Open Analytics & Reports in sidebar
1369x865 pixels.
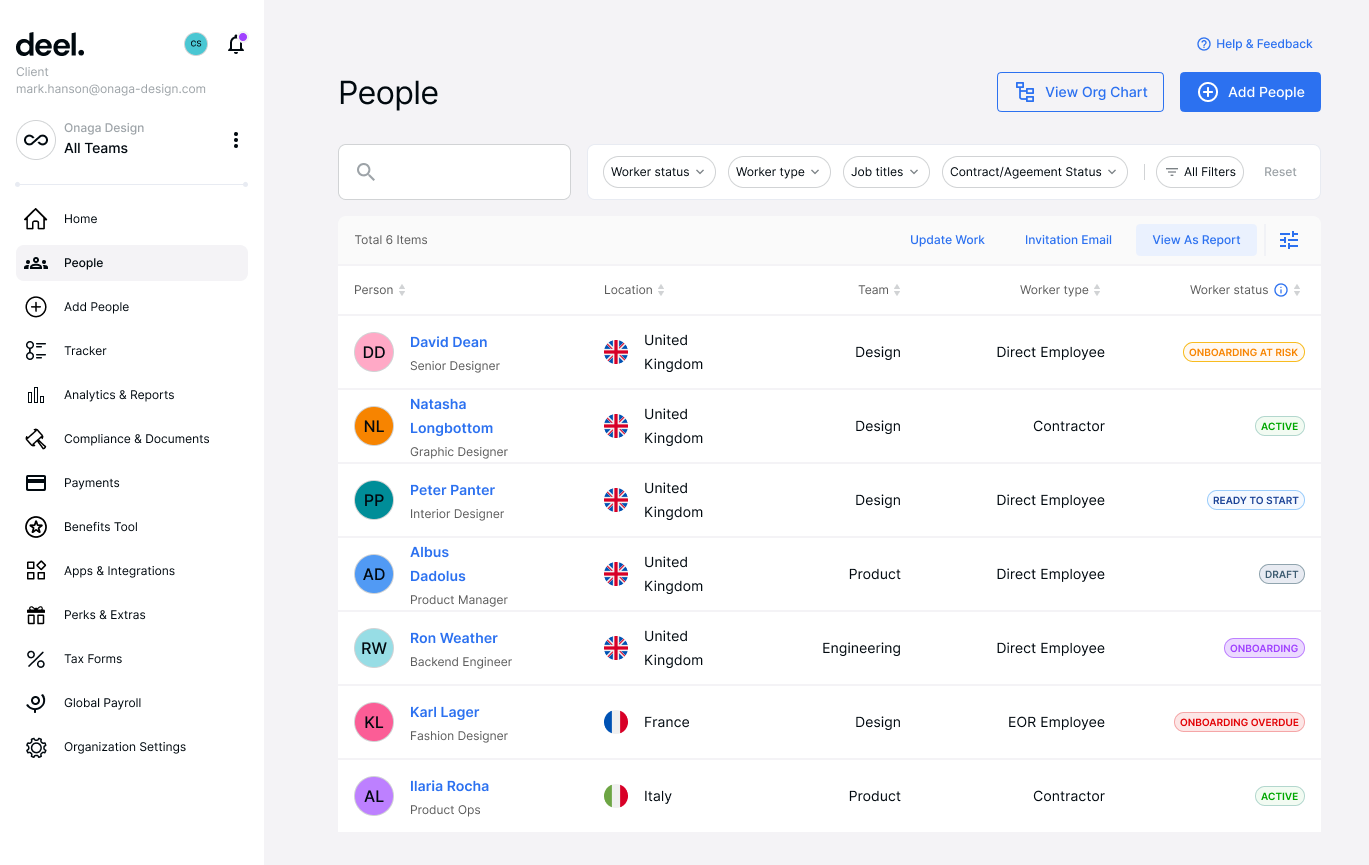pyautogui.click(x=36, y=394)
